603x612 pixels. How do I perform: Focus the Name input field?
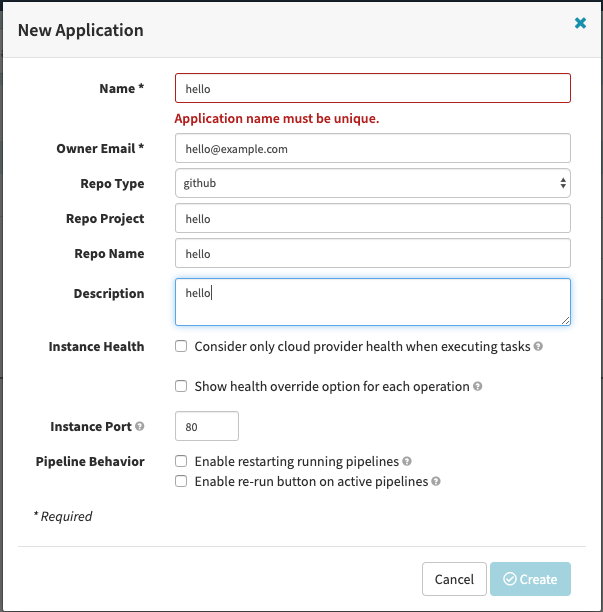tap(373, 88)
